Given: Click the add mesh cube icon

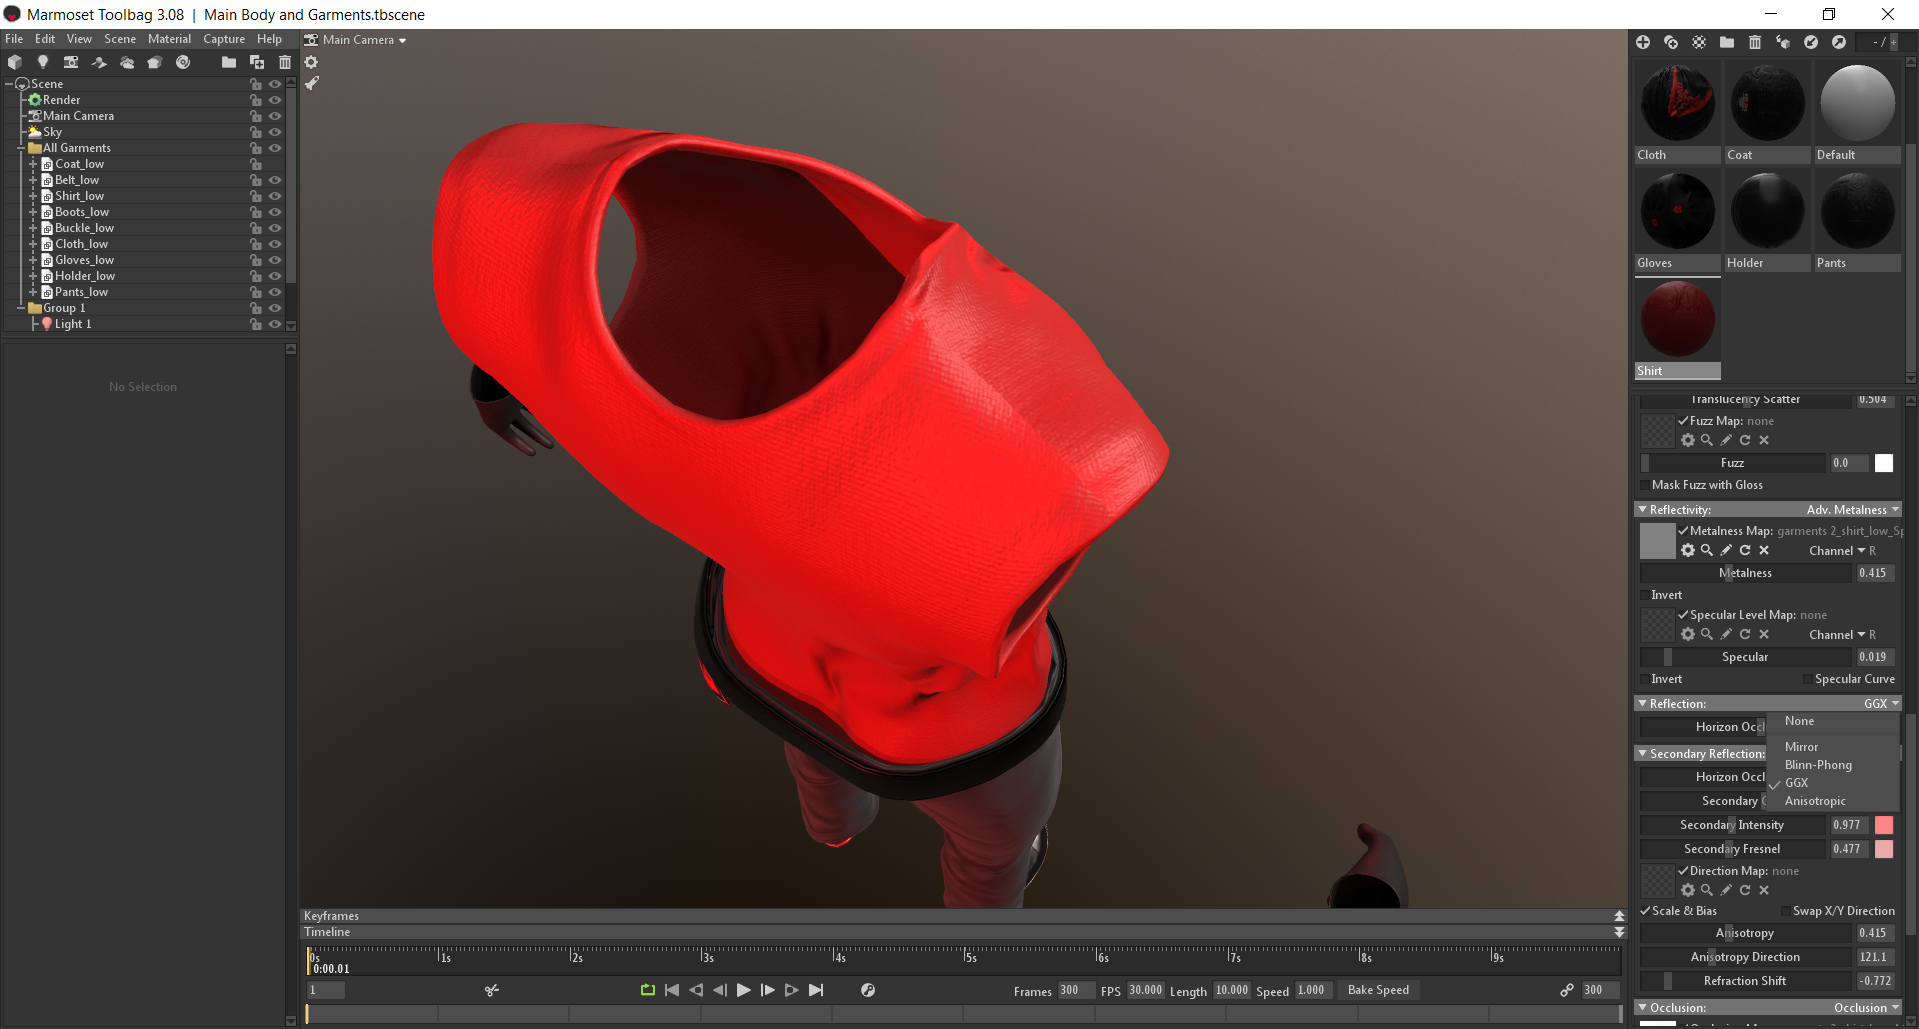Looking at the screenshot, I should tap(15, 62).
